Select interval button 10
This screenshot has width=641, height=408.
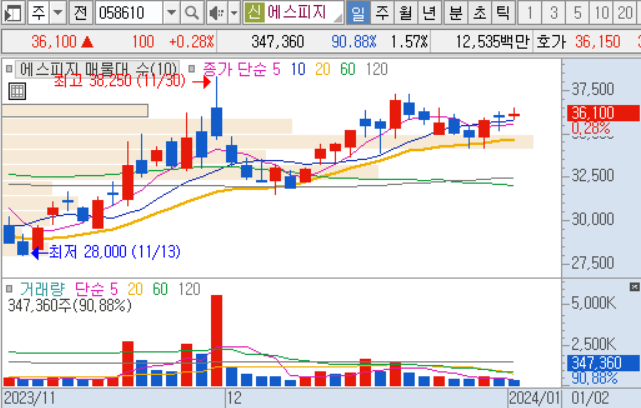(x=601, y=13)
